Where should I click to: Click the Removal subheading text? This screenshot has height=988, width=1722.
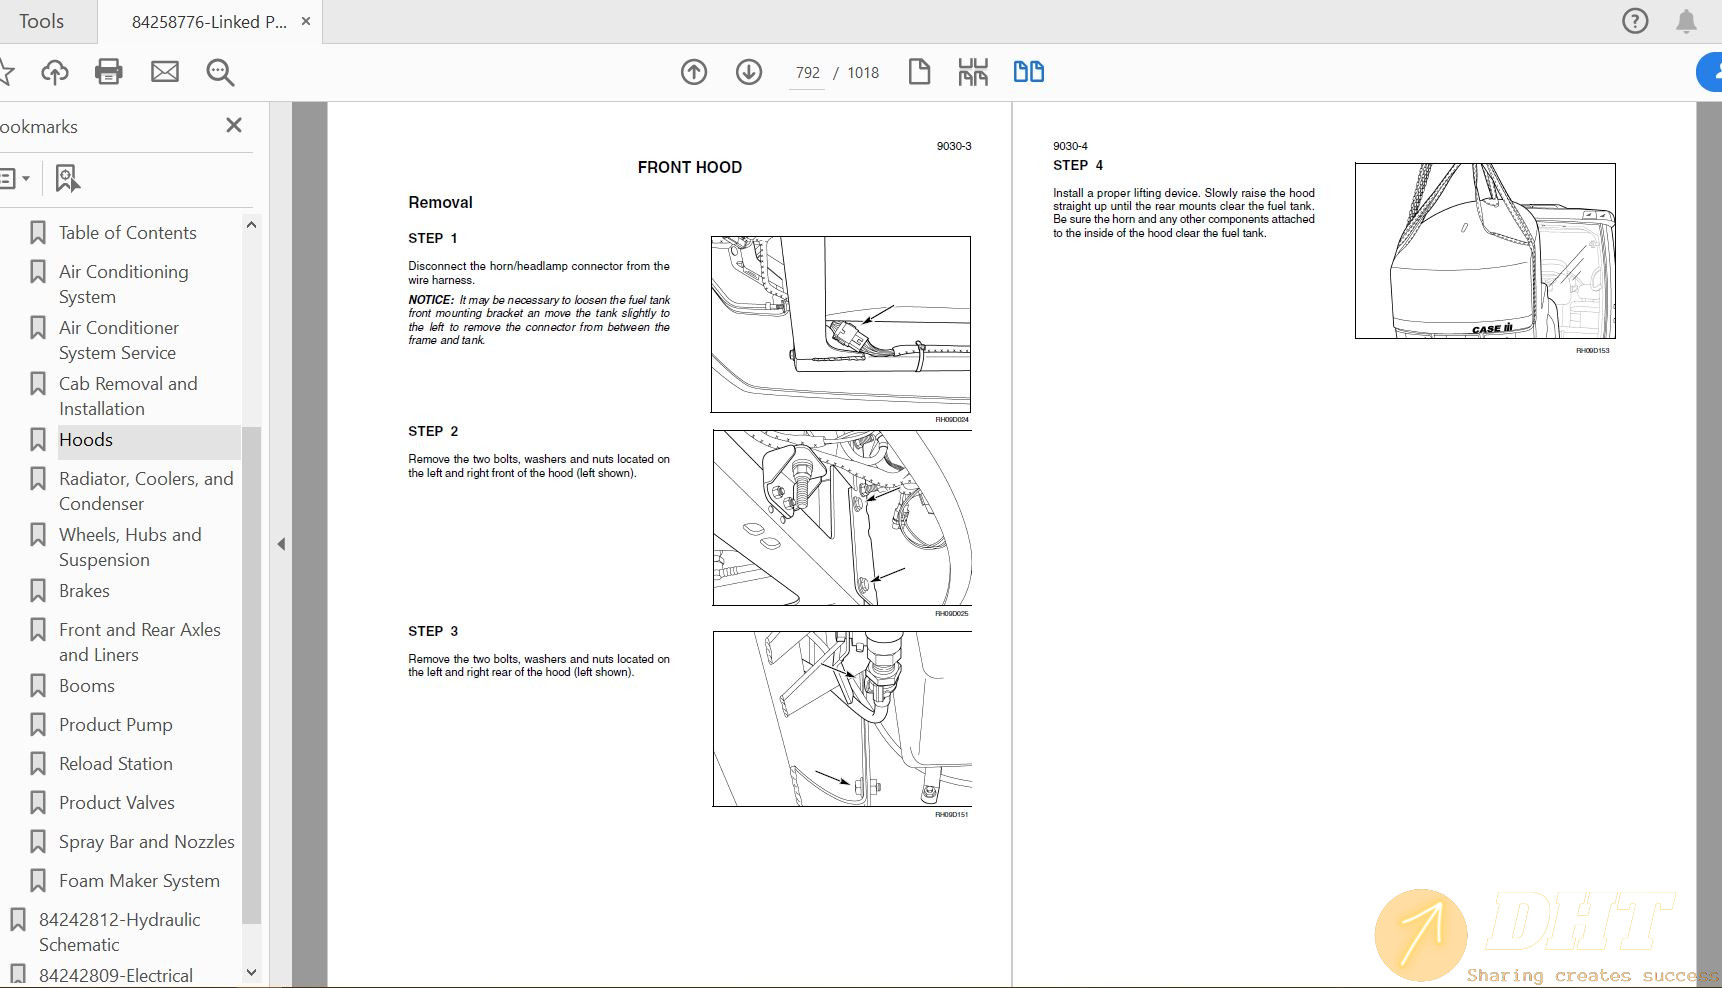[440, 203]
